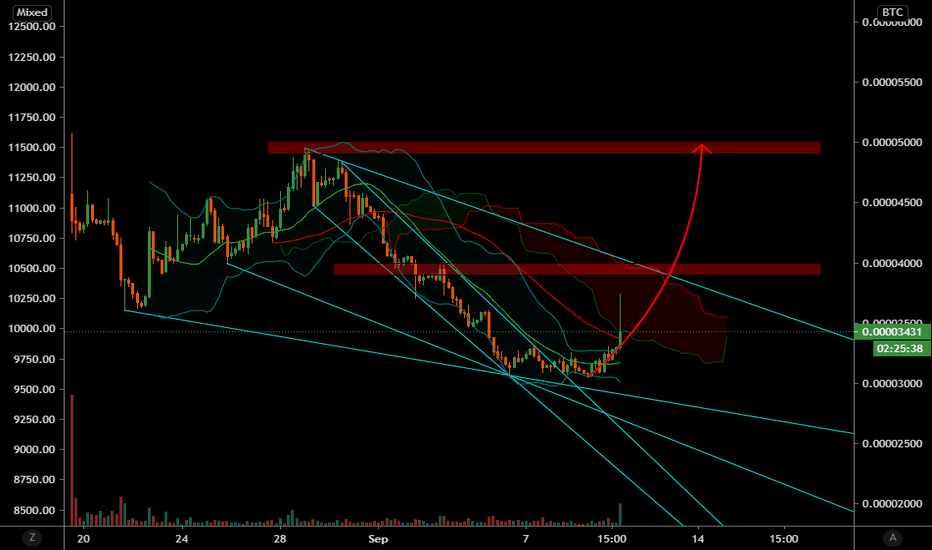Click the 12000.00 left axis label
This screenshot has width=932, height=550.
pos(32,87)
